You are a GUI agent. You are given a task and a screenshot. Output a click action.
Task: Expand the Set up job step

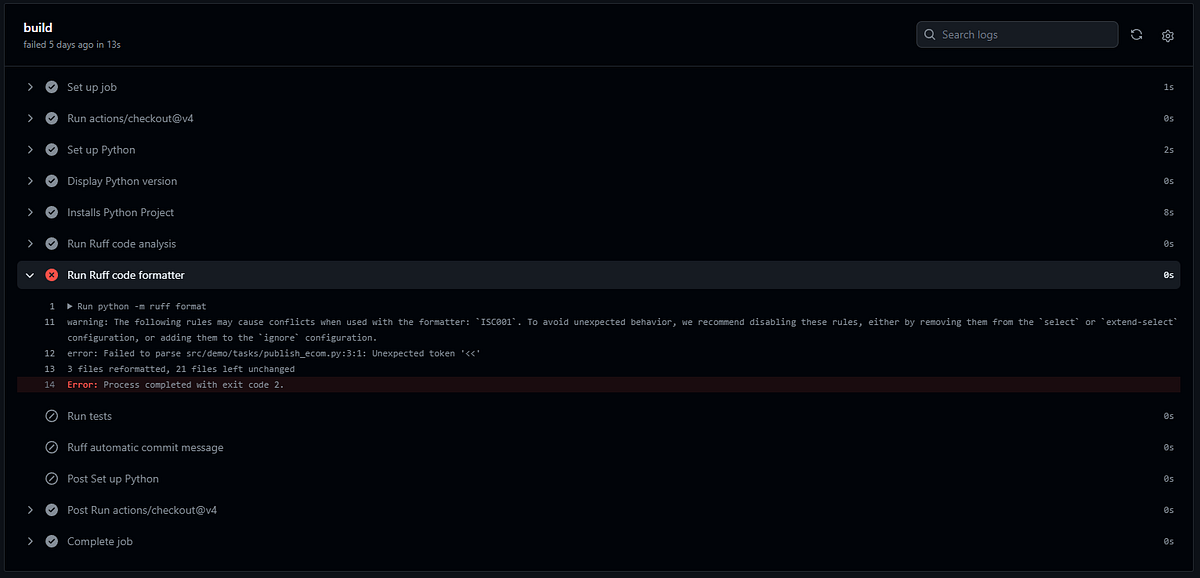coord(29,87)
